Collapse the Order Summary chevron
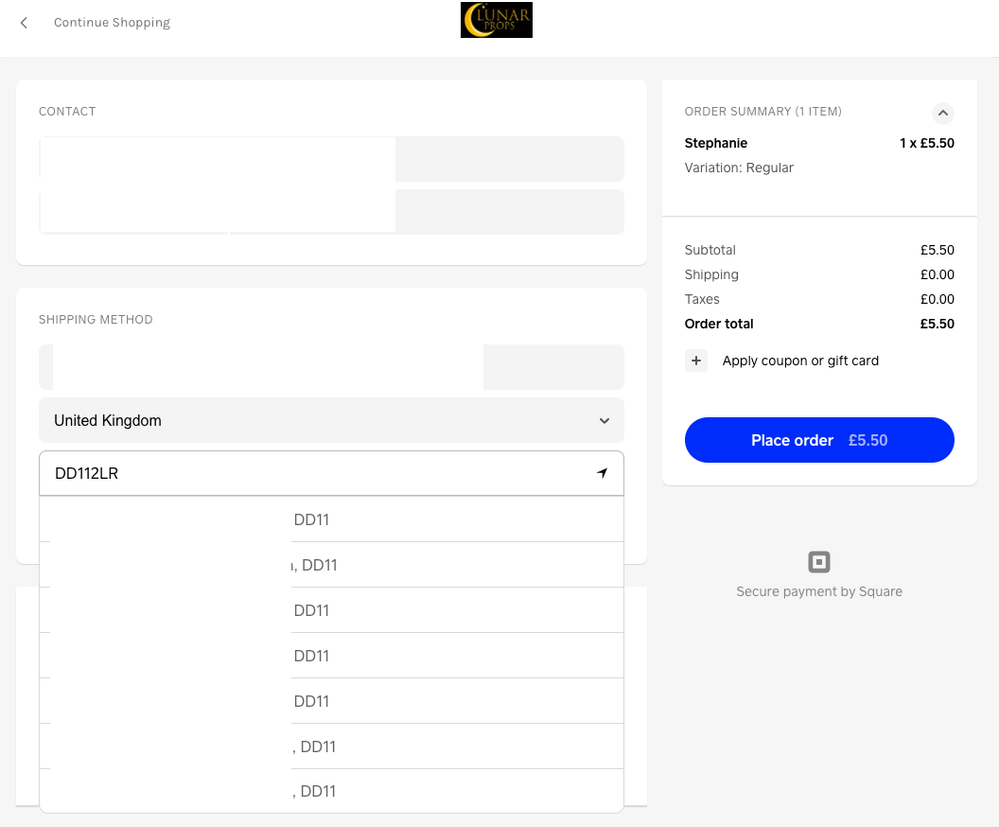The image size is (999, 827). (942, 113)
